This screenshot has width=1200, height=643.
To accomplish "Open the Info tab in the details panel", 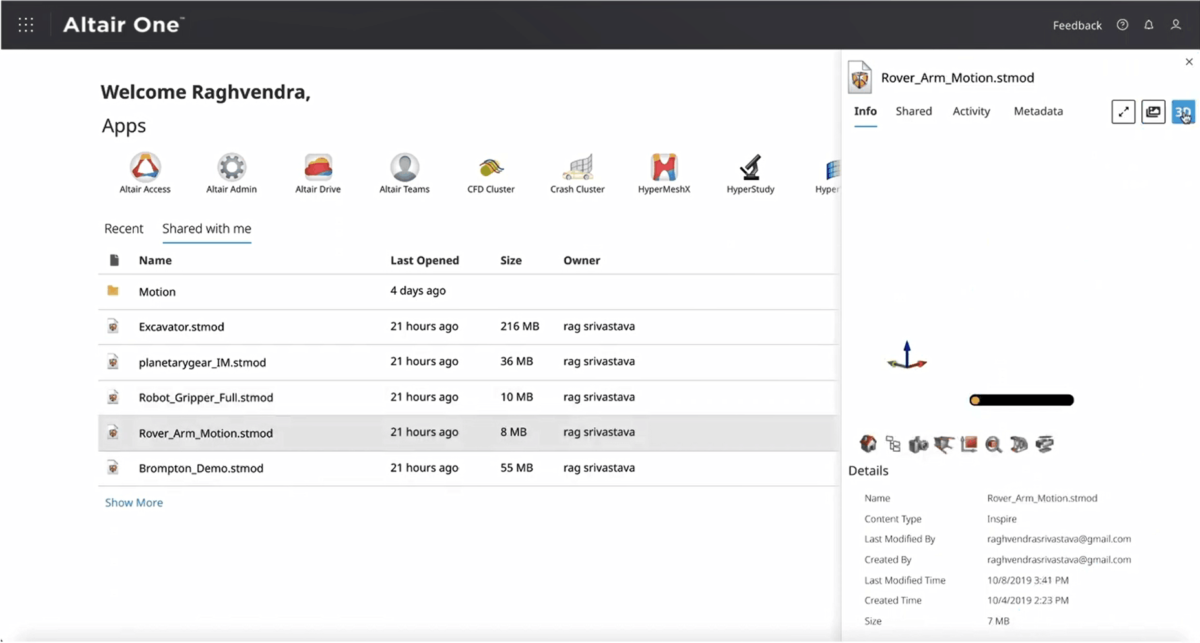I will click(865, 112).
